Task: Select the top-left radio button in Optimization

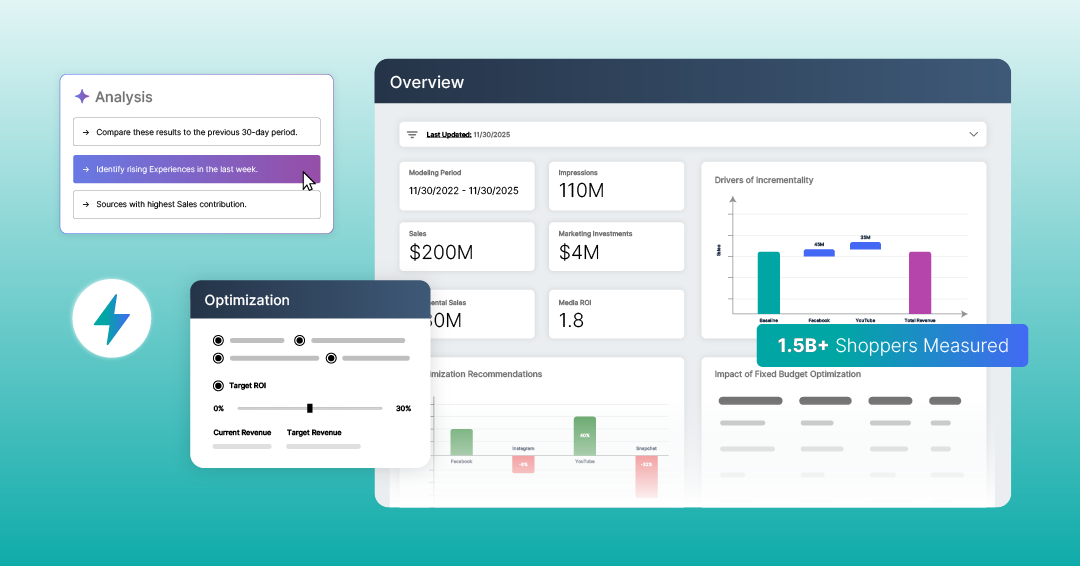Action: 219,340
